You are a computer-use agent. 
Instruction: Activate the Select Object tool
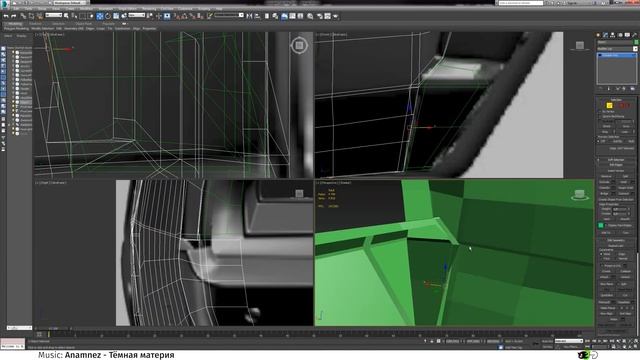click(x=67, y=16)
